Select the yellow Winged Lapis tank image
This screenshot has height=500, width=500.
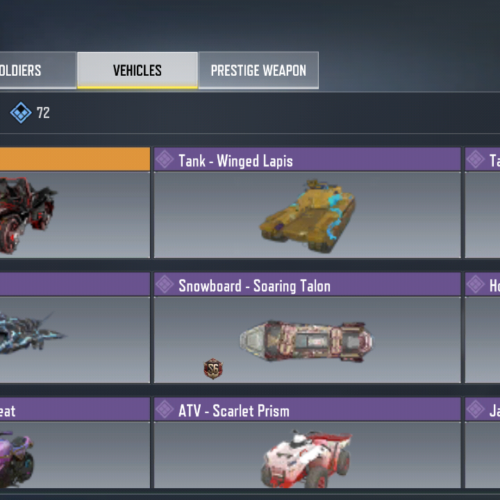point(308,216)
